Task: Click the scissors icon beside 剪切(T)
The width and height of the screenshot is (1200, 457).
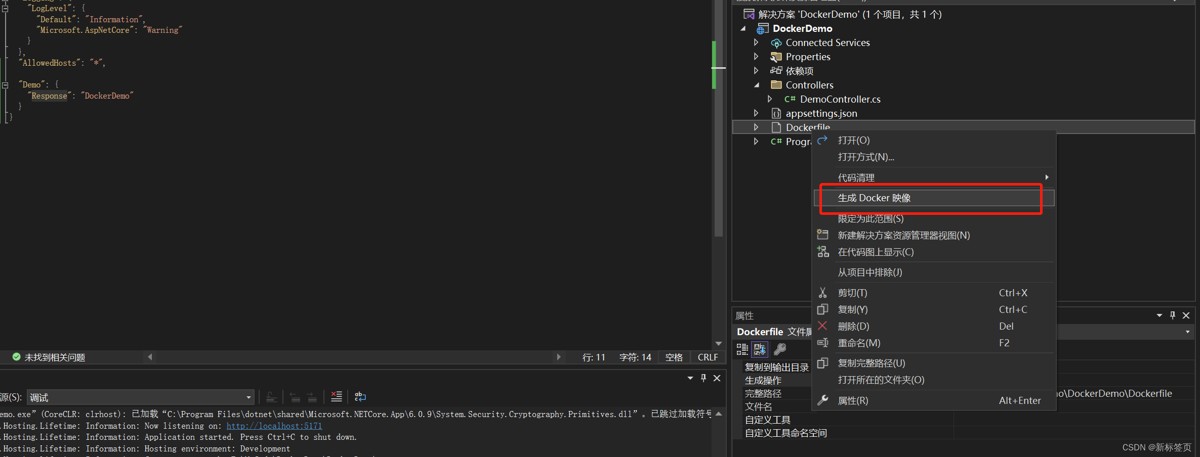Action: pos(823,293)
